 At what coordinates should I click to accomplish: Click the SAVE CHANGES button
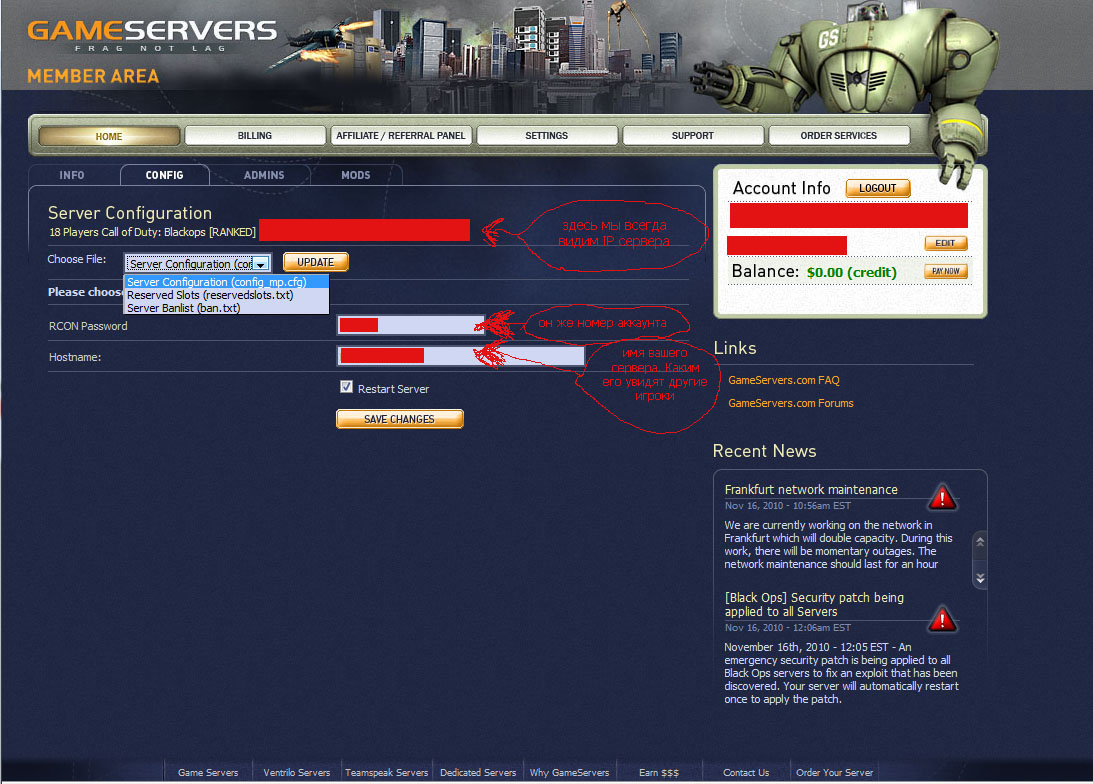click(399, 419)
